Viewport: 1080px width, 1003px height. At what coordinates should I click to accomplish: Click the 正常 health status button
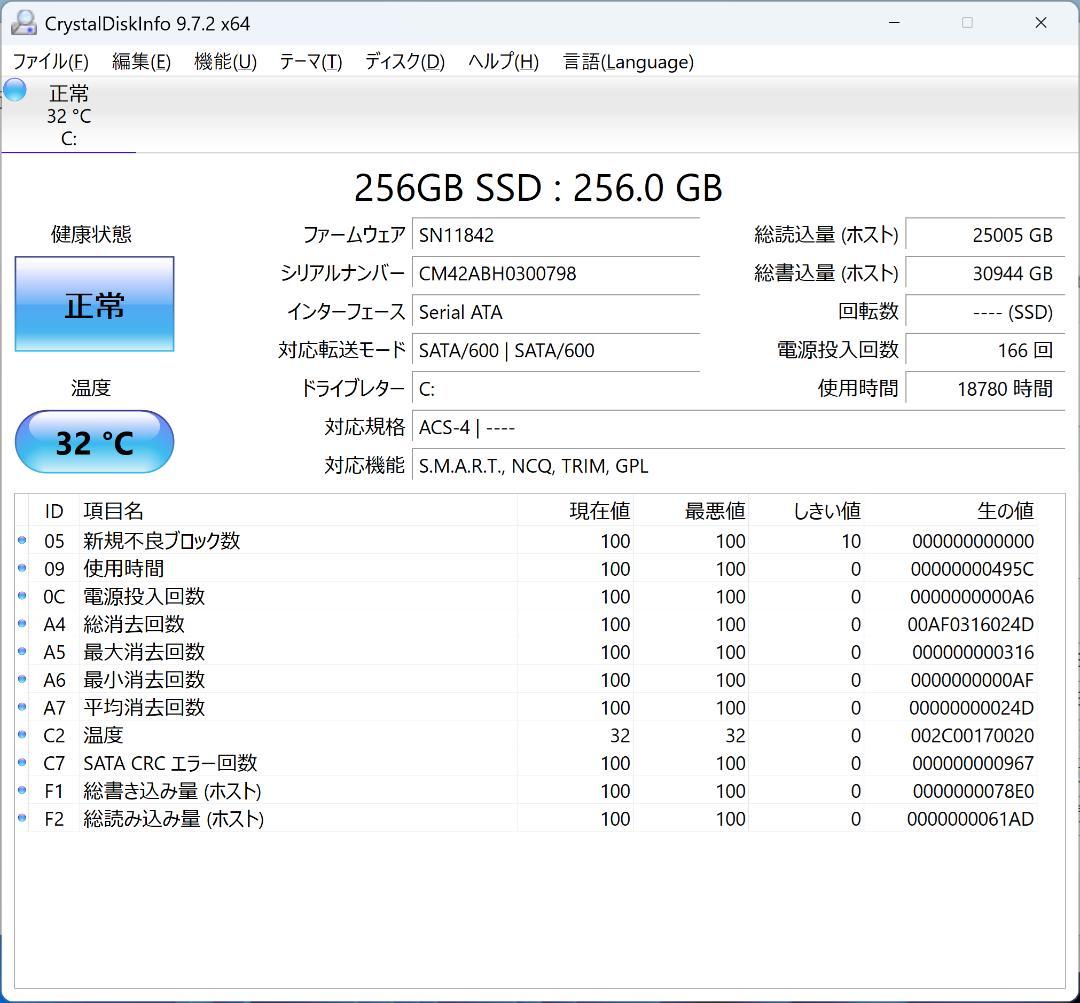pyautogui.click(x=94, y=304)
